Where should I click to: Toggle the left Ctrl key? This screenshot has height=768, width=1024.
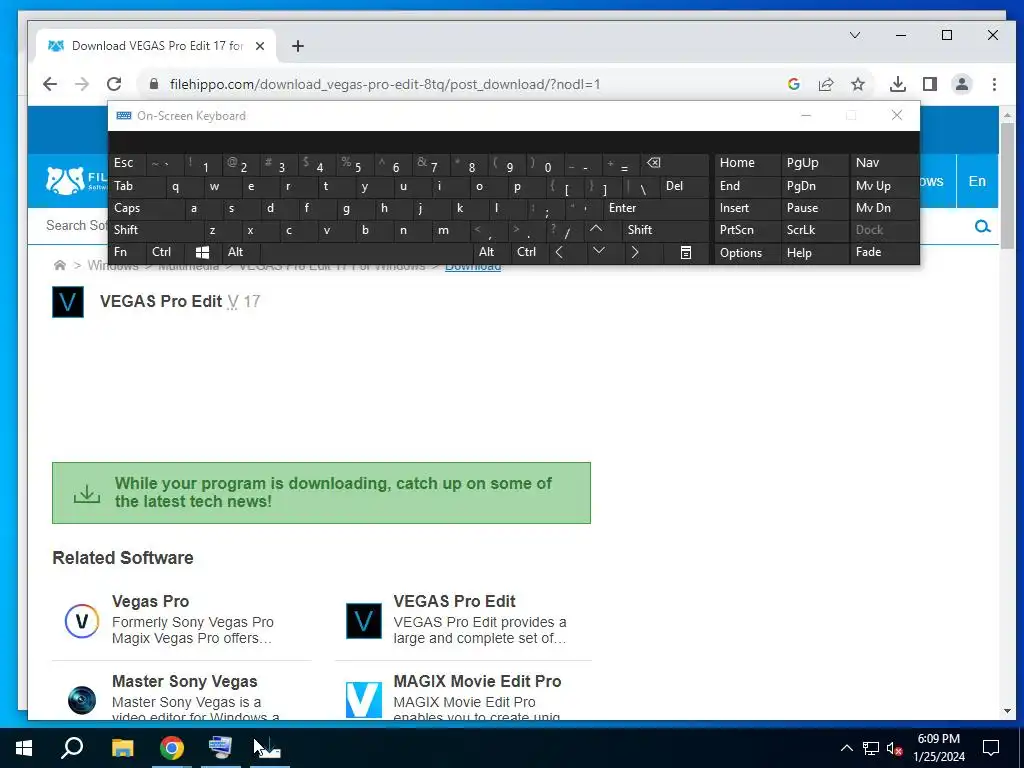[x=165, y=252]
